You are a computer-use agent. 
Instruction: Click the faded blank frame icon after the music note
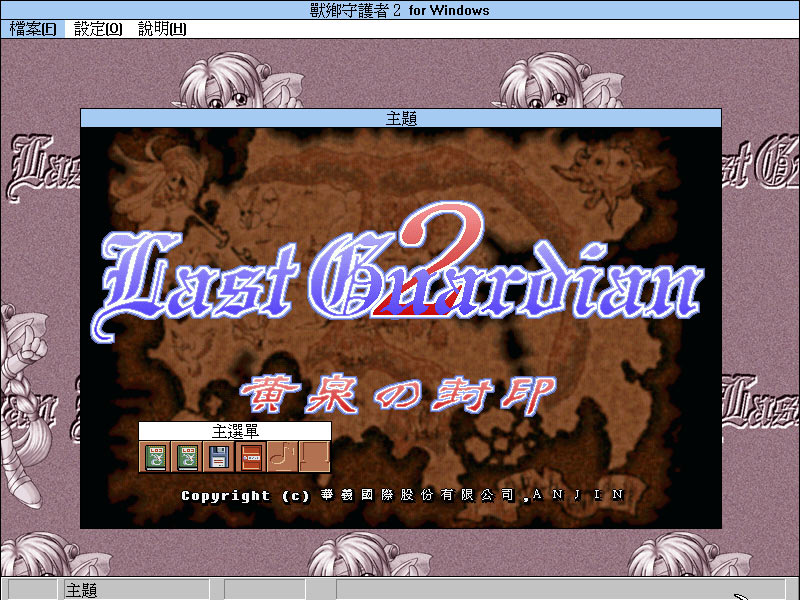coord(314,457)
